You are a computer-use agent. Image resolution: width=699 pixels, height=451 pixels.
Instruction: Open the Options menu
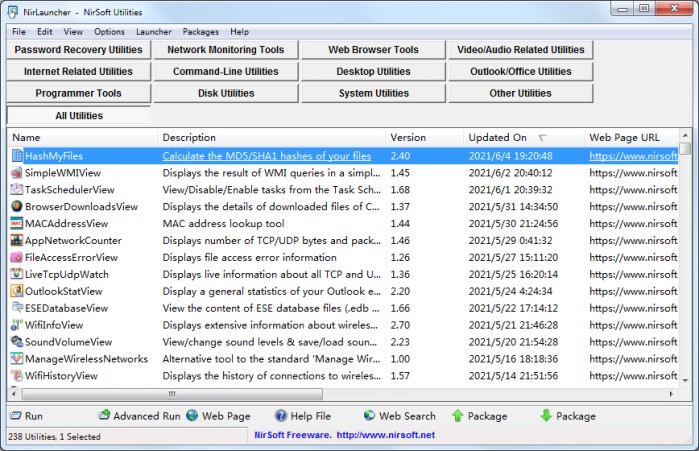[109, 32]
